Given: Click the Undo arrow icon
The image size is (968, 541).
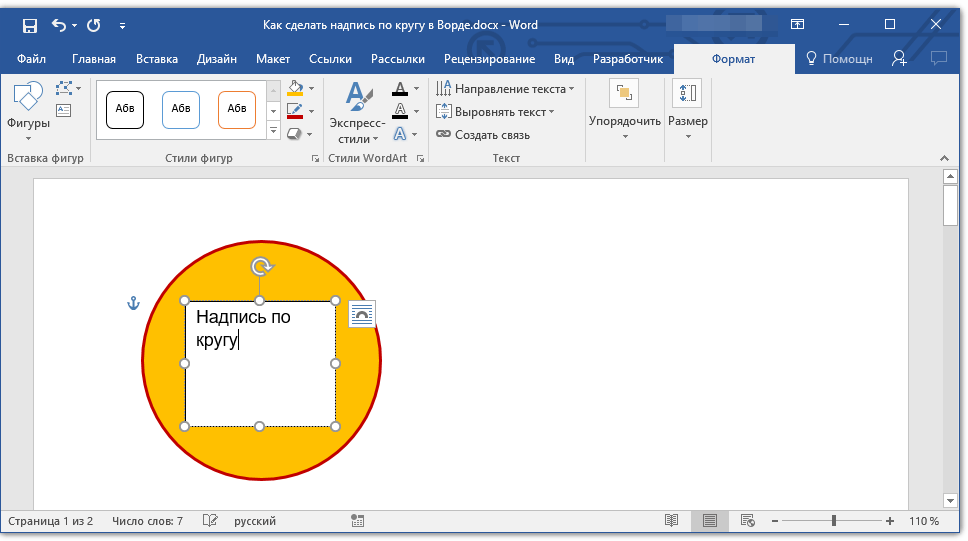Looking at the screenshot, I should click(58, 24).
